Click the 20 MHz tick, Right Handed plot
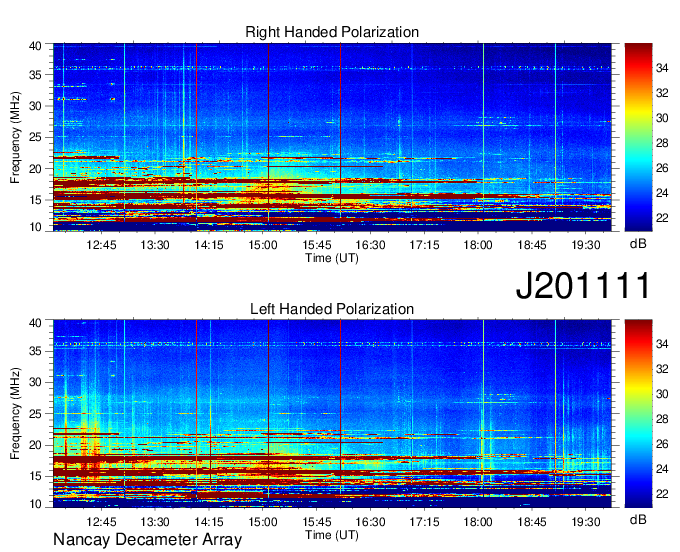Viewport: 680px width, 552px height. click(36, 169)
